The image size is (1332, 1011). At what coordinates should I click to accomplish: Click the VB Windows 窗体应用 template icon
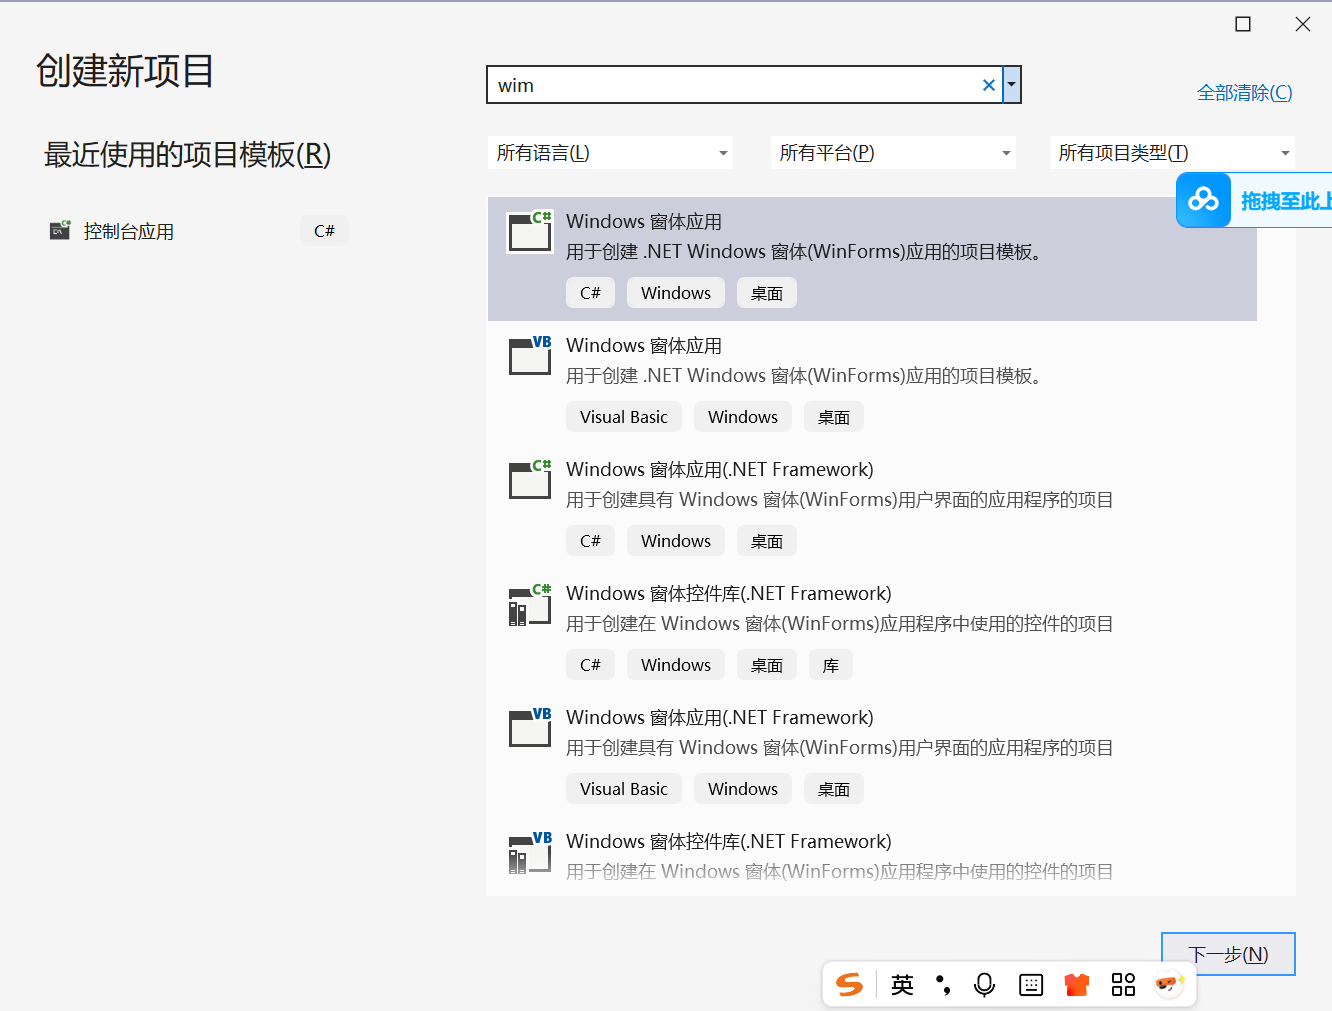pyautogui.click(x=529, y=356)
